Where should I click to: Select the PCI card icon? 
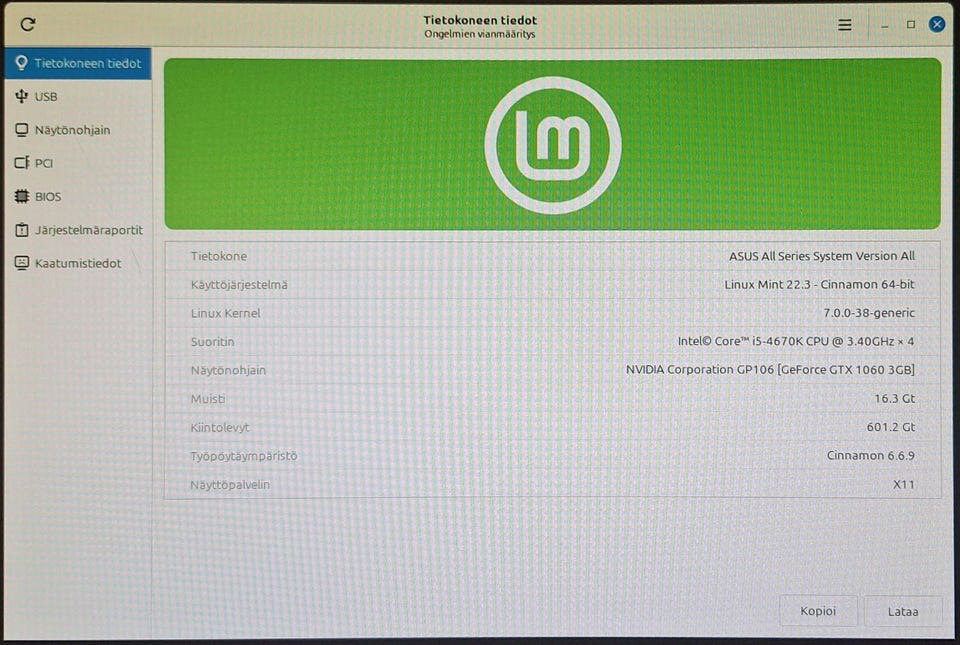21,163
